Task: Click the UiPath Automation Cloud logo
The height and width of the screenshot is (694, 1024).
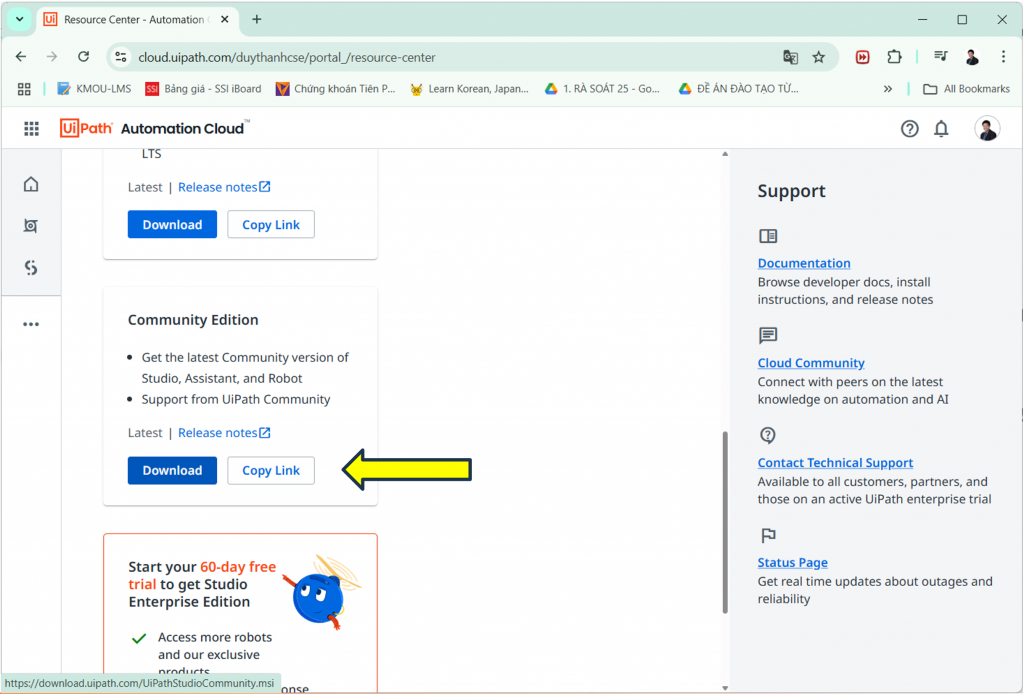Action: pyautogui.click(x=155, y=128)
